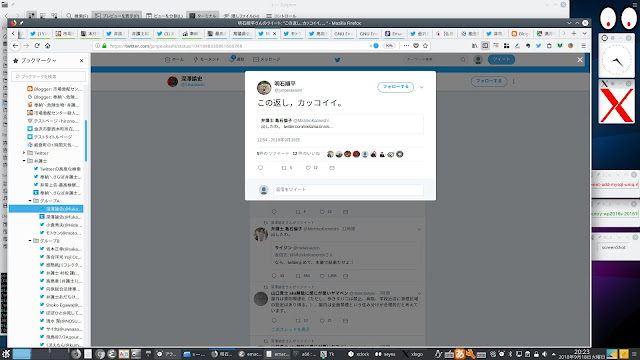Send the tweet via direct message icon
Screen dimensions: 640x360
332,168
